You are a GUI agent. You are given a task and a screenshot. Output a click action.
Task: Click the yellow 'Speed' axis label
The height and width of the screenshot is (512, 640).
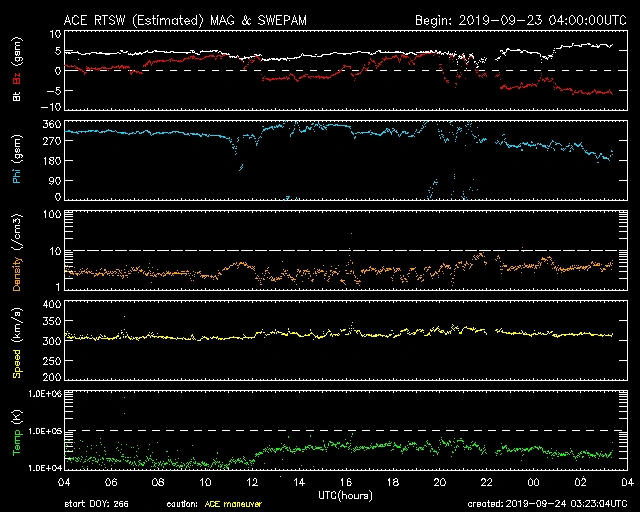(17, 363)
